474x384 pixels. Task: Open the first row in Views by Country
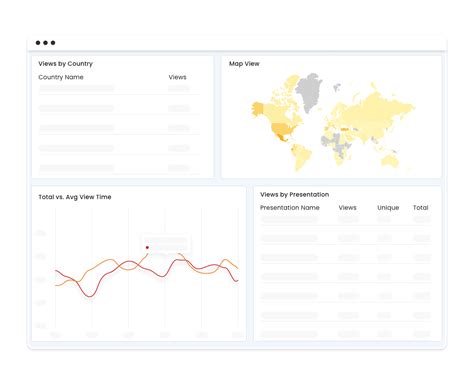point(119,89)
